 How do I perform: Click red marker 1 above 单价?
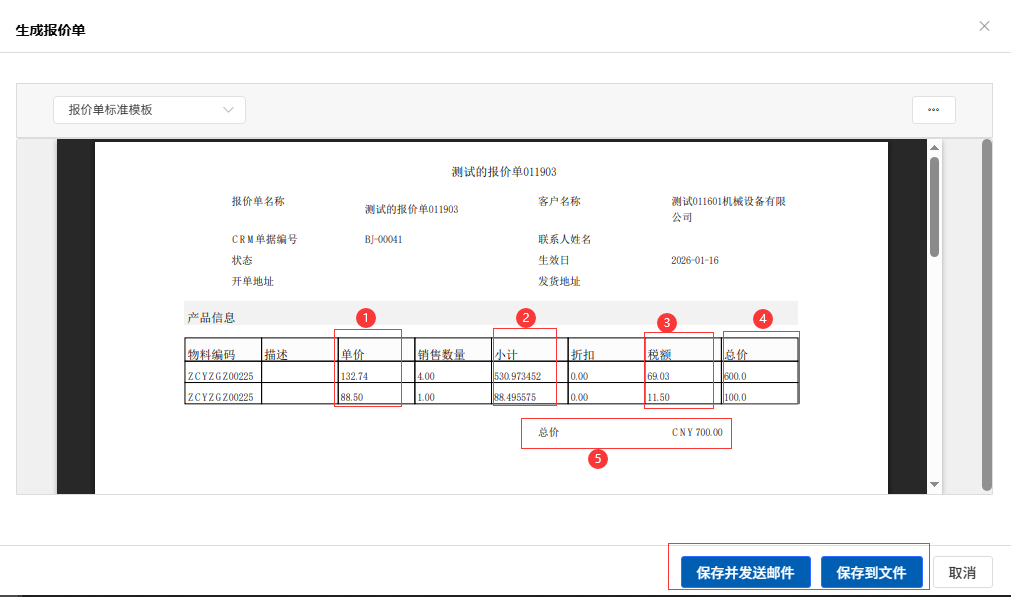coord(366,318)
